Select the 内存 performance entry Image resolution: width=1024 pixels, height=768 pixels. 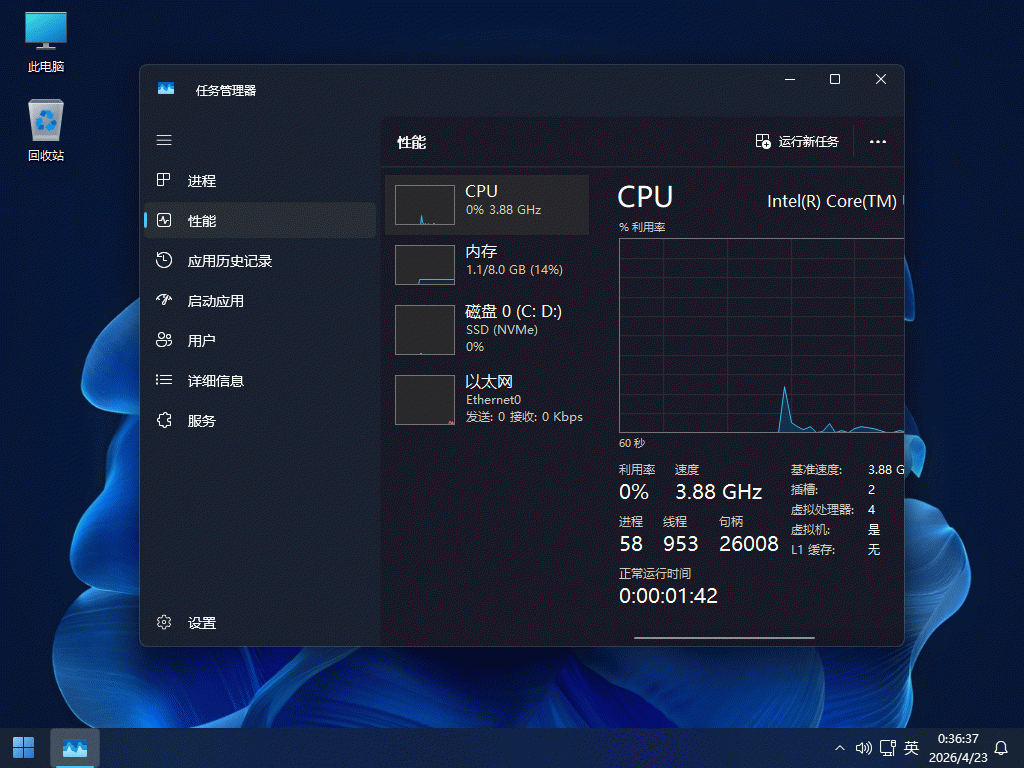[x=487, y=264]
